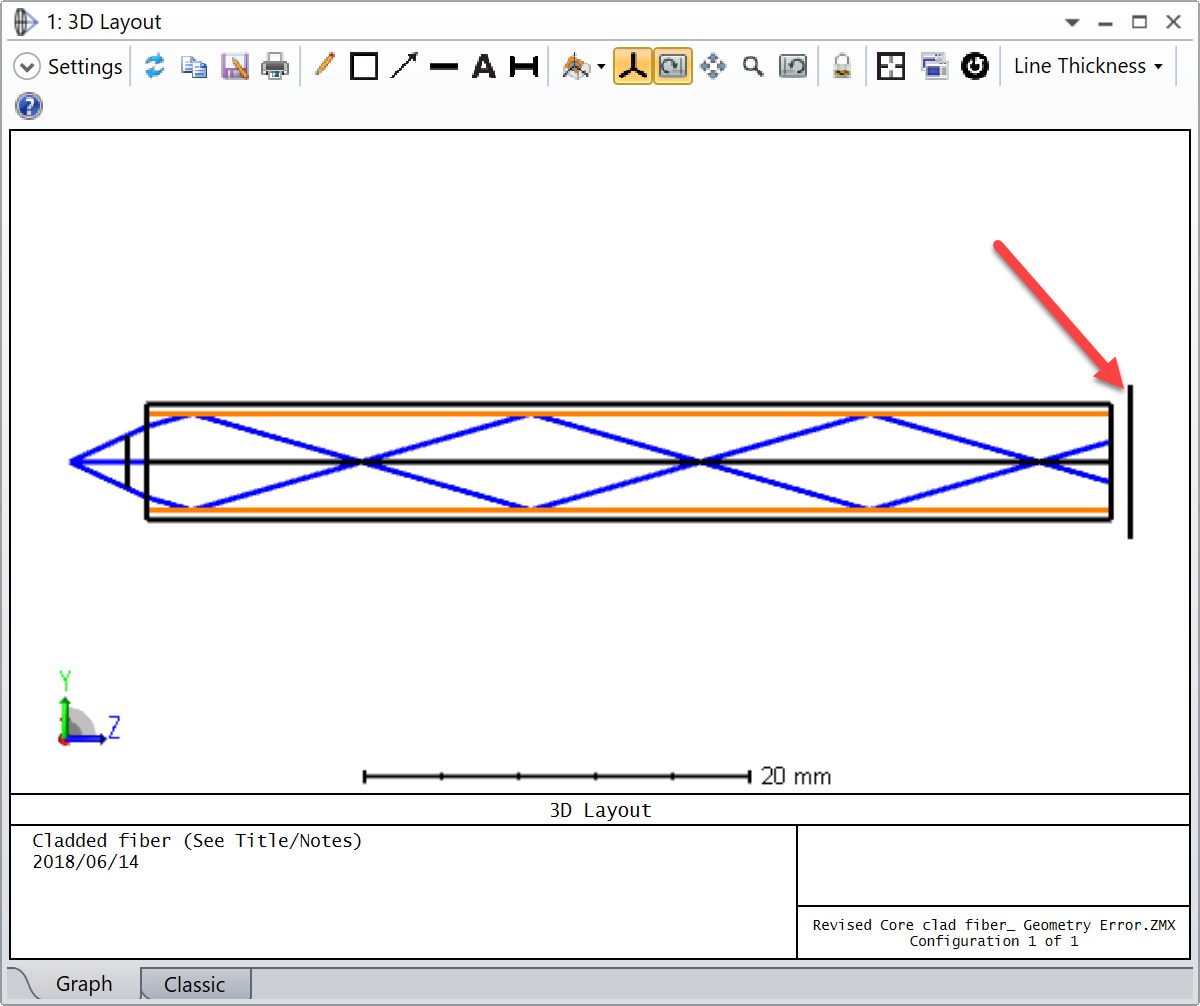Image resolution: width=1200 pixels, height=1006 pixels.
Task: Open the camera view dropdown arrow
Action: [x=601, y=68]
